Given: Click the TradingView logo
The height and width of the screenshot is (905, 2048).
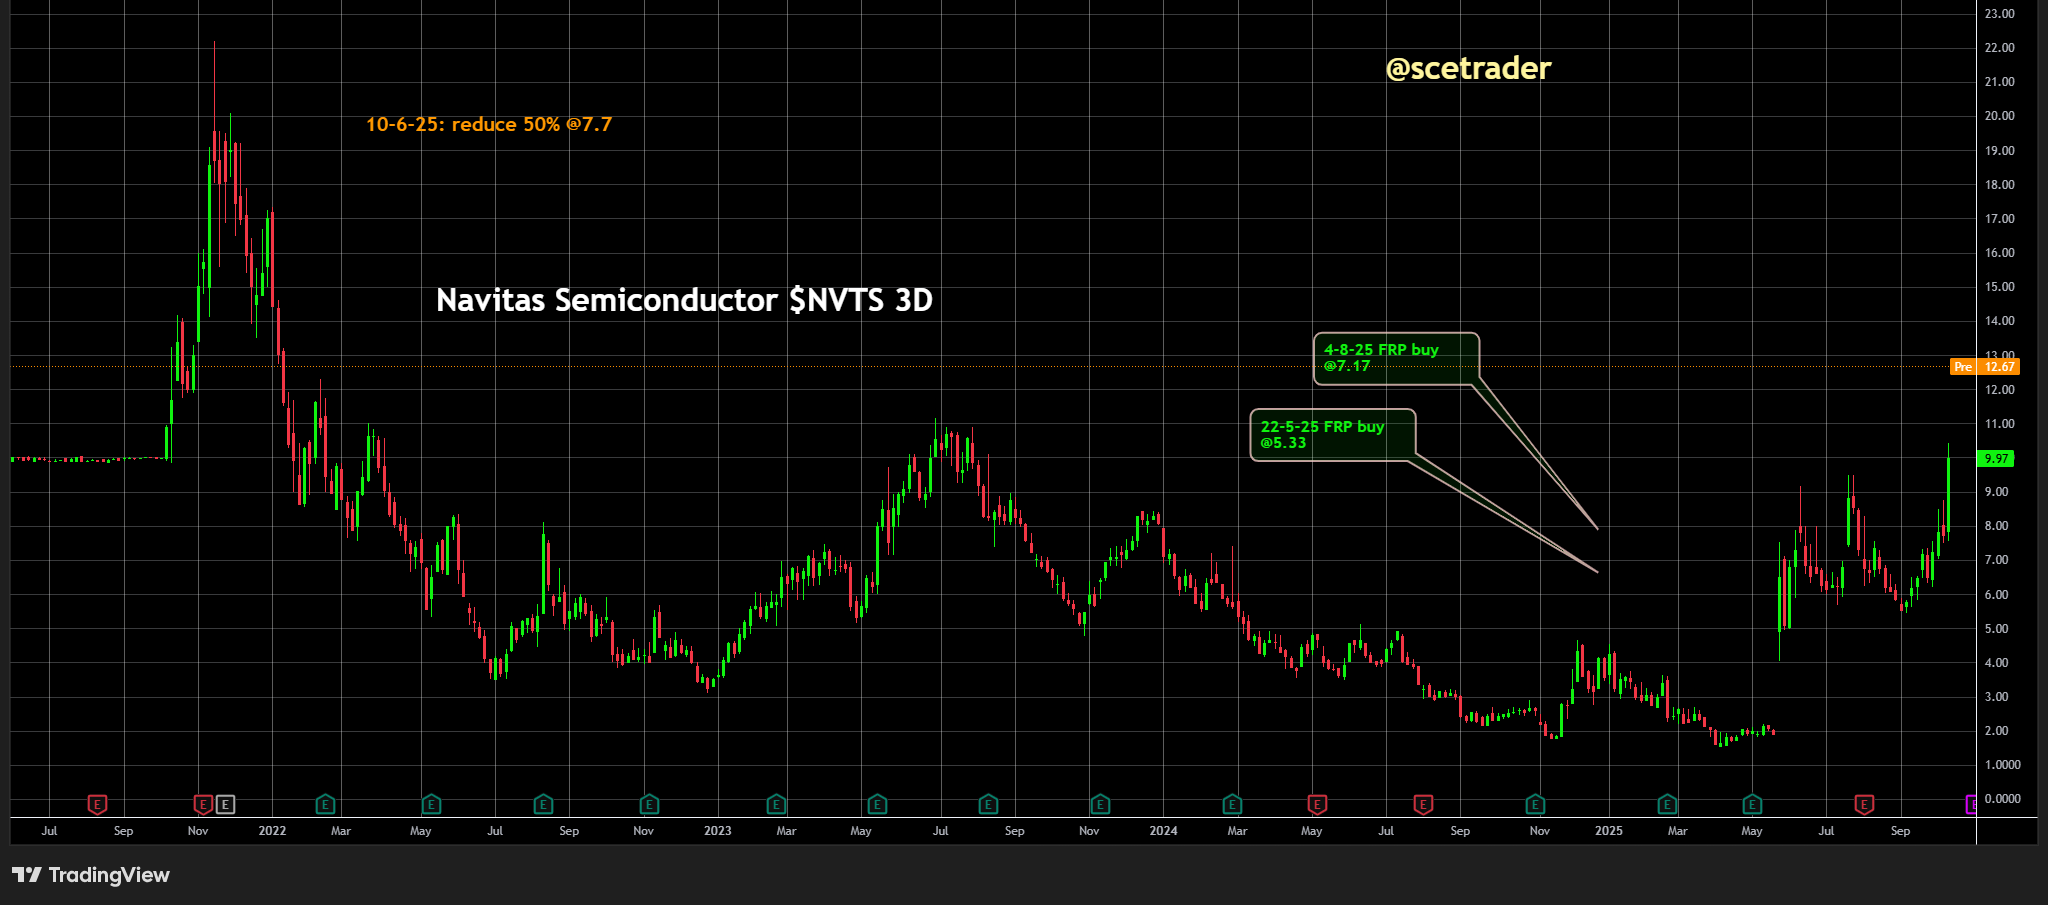Looking at the screenshot, I should point(91,875).
